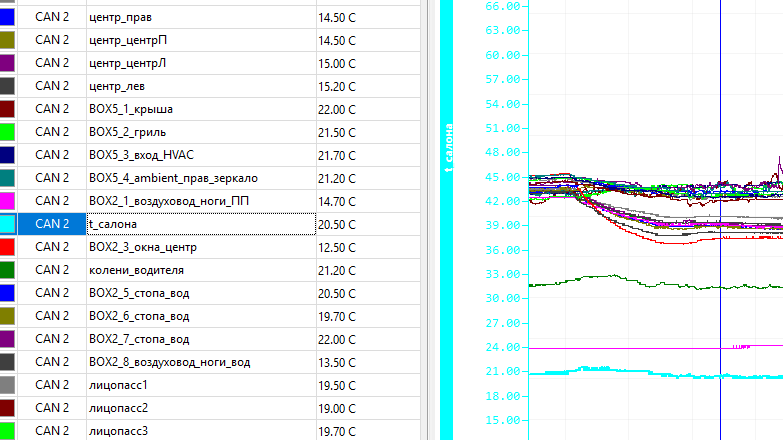
Task: Click the blue color swatch for центр_прав
Action: (8, 17)
